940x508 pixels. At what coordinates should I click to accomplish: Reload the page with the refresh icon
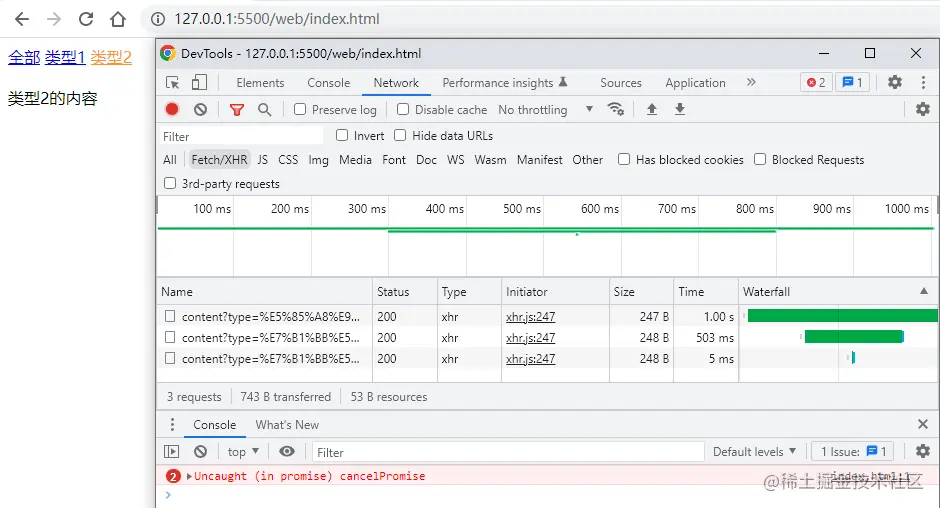click(x=86, y=19)
